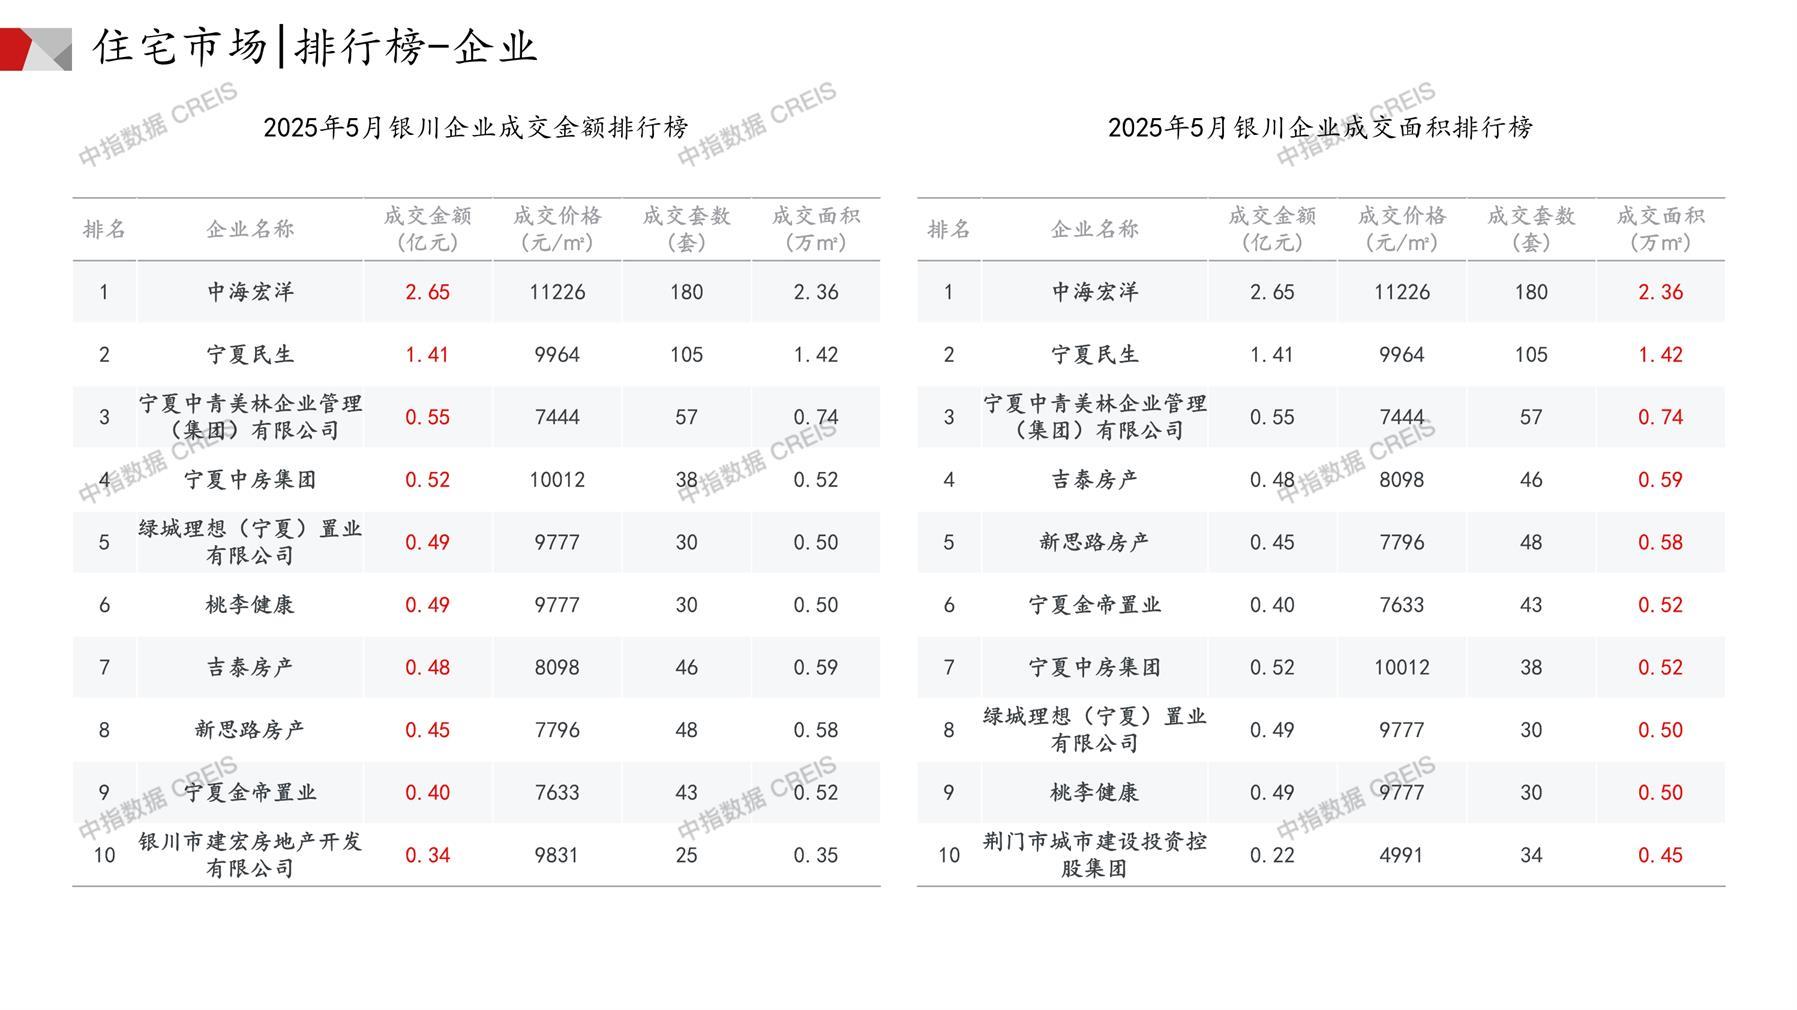The height and width of the screenshot is (1010, 1797).
Task: Select the 25 units sold cell
Action: click(x=686, y=855)
